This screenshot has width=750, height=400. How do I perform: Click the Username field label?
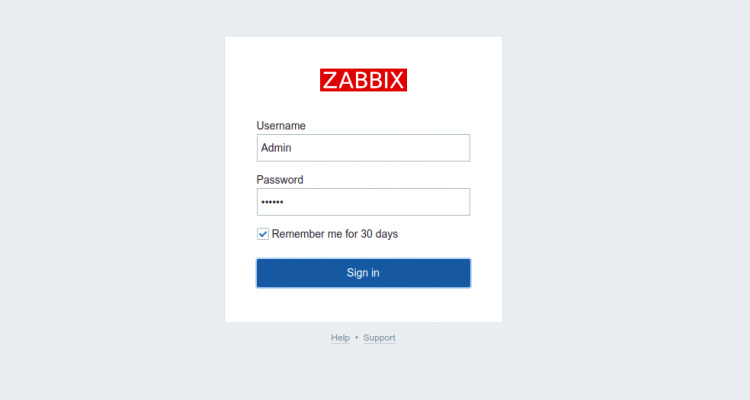tap(281, 126)
